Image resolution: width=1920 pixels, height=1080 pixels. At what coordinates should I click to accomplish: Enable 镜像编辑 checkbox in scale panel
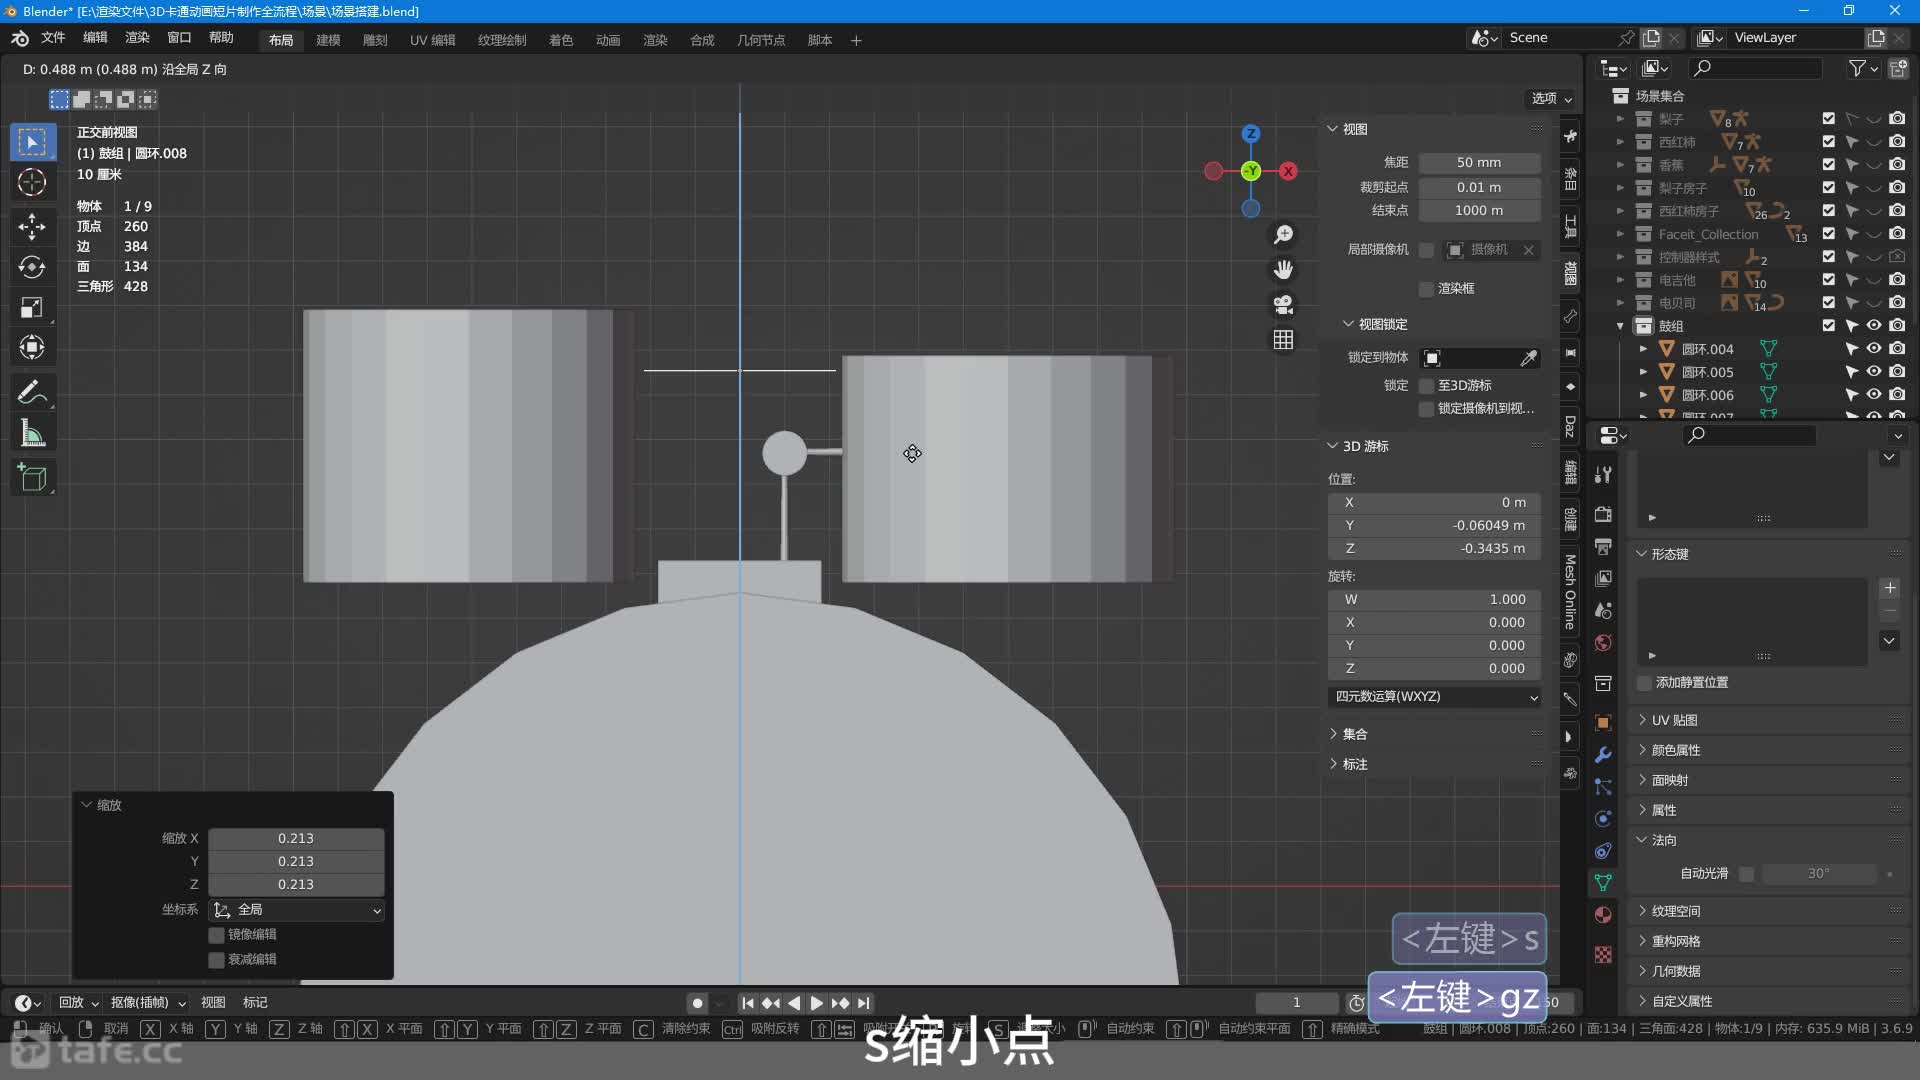click(x=216, y=935)
